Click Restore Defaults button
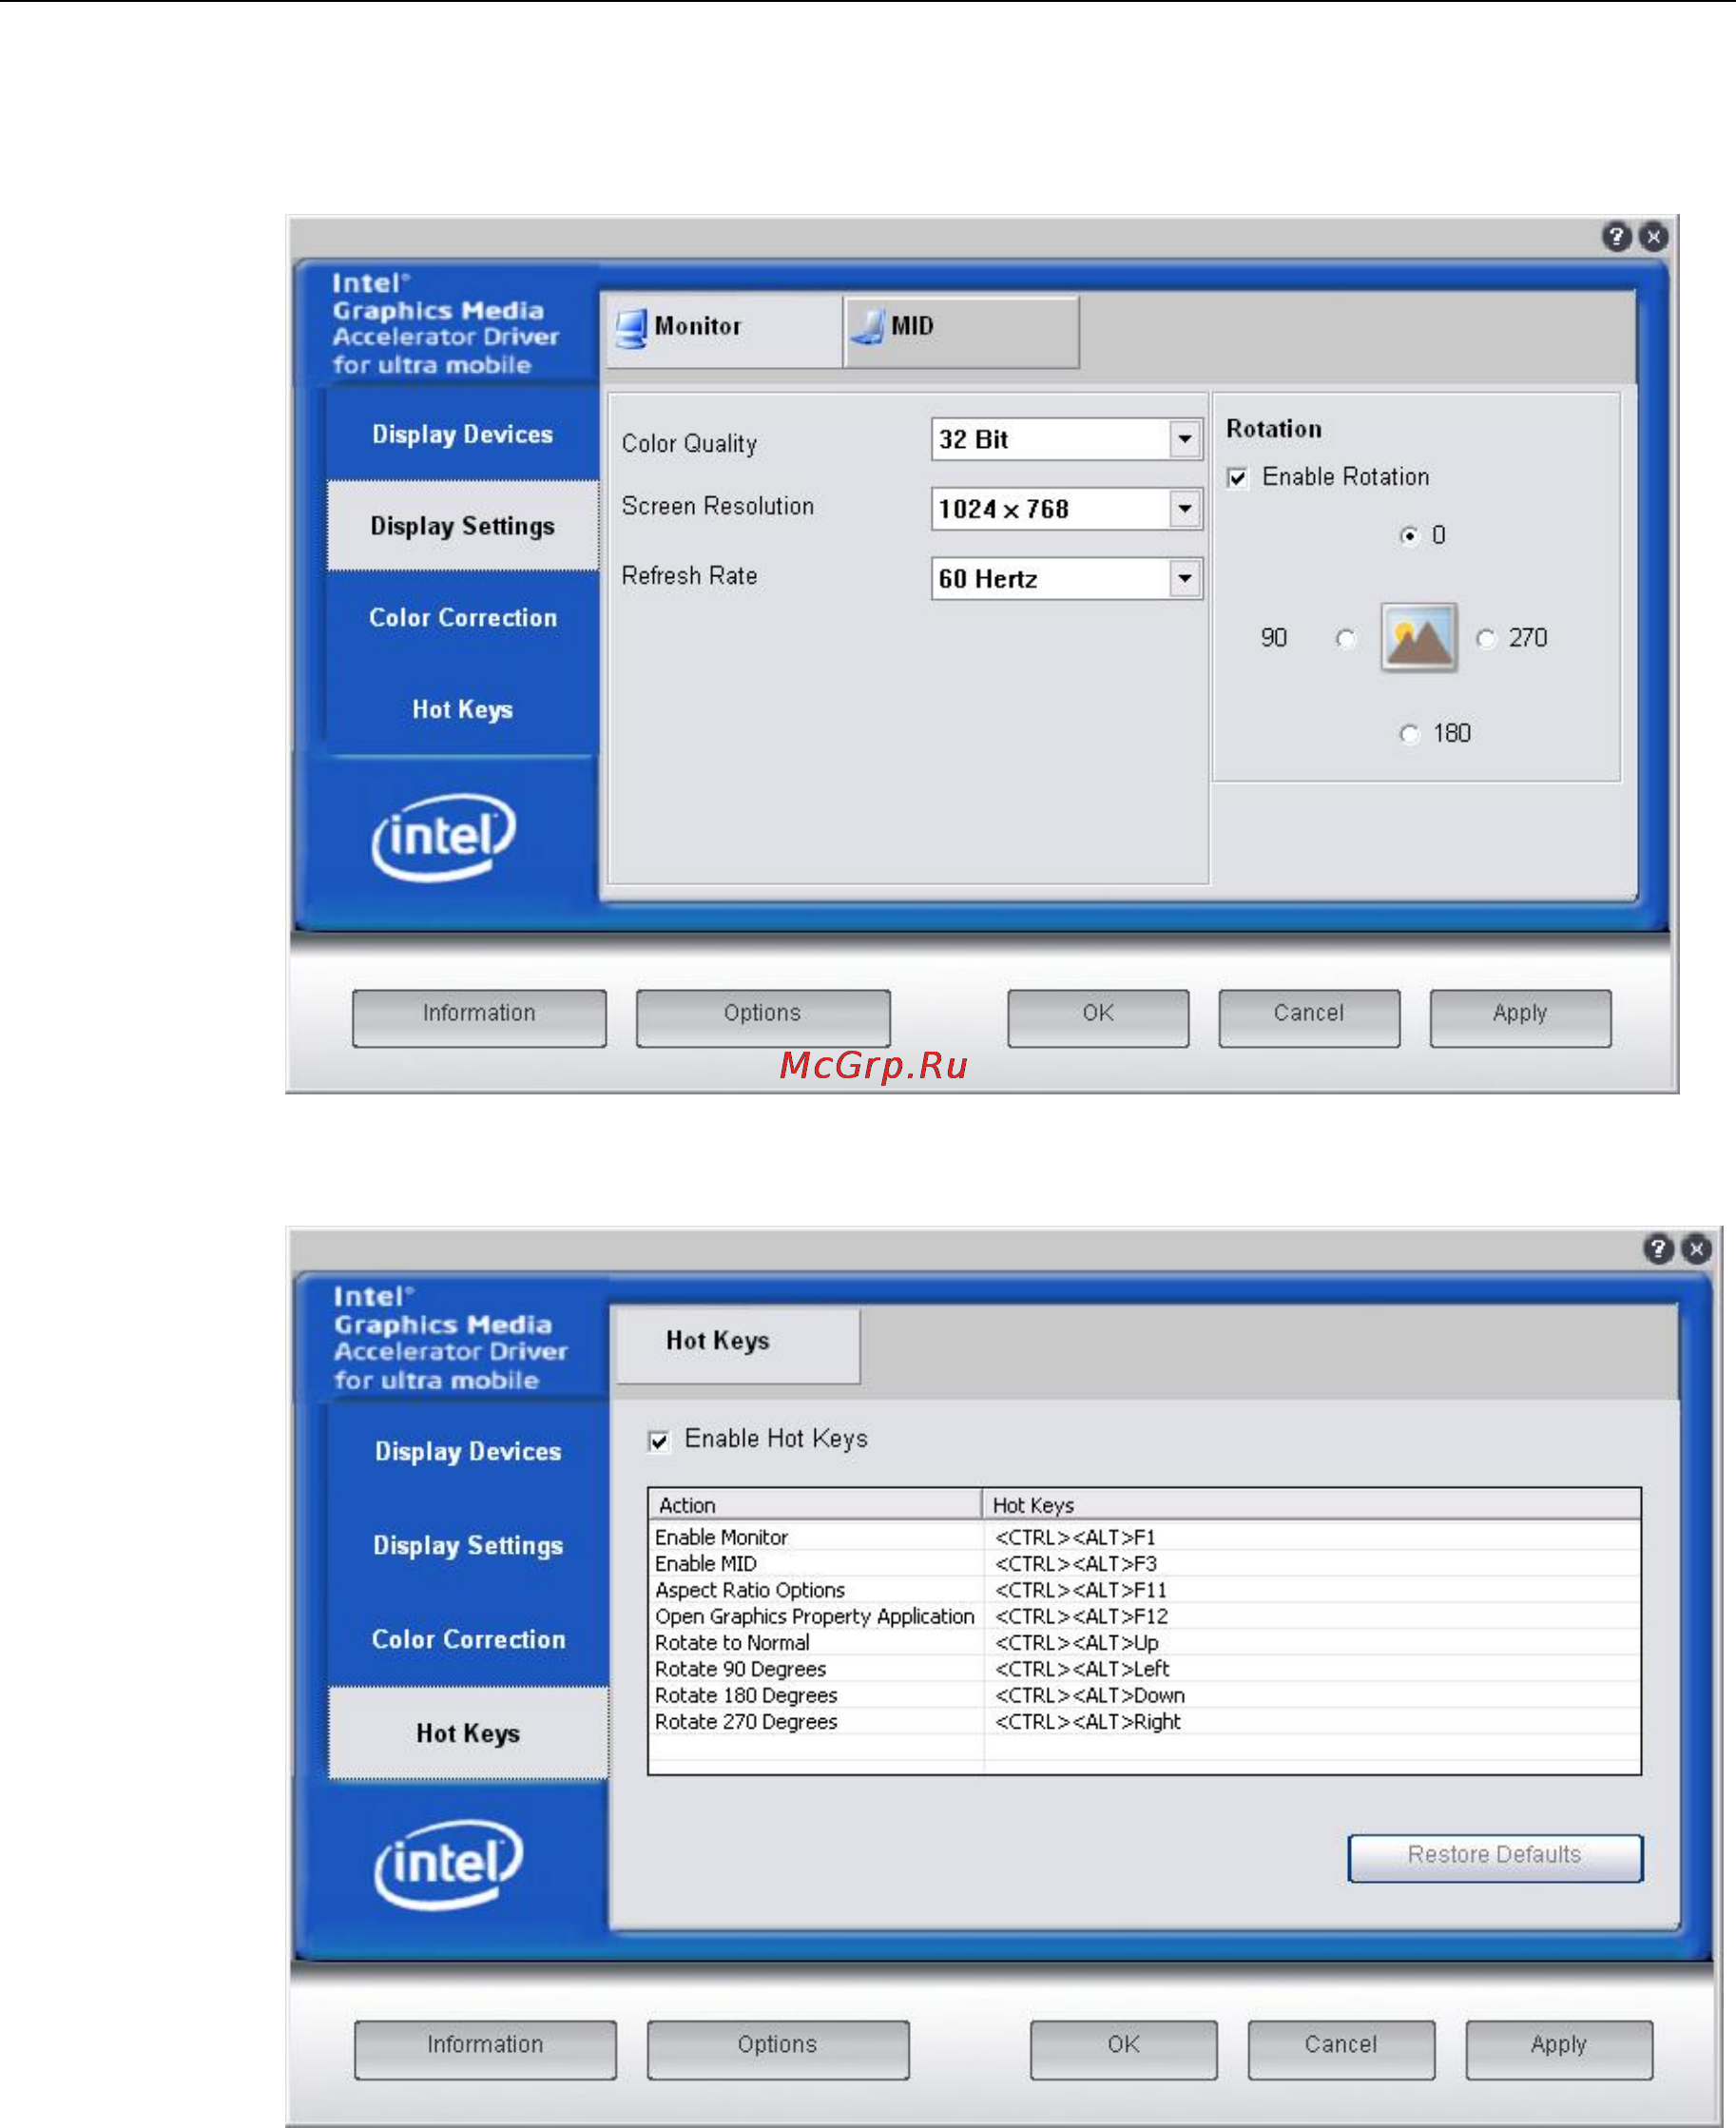This screenshot has height=2128, width=1736. tap(1495, 1858)
